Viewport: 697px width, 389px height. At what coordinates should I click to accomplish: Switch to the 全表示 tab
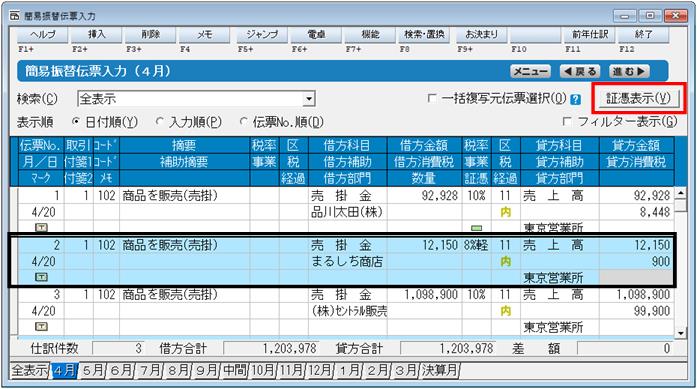click(30, 370)
